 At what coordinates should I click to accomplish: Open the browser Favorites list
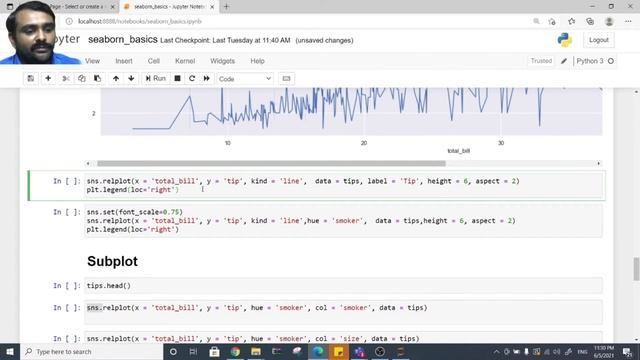(571, 21)
